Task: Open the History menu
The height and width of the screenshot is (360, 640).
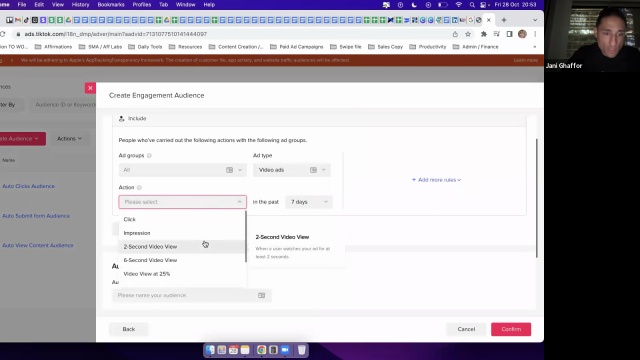Action: pos(80,4)
